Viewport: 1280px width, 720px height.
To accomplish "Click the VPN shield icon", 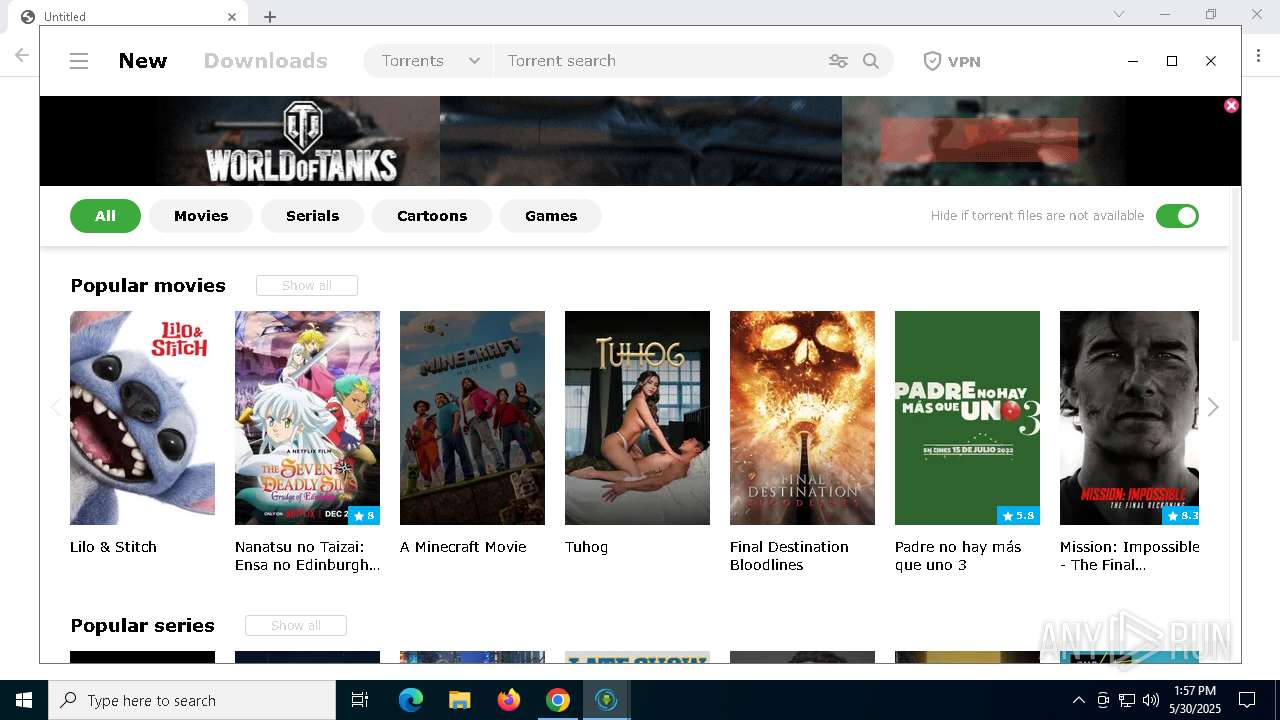I will point(932,61).
